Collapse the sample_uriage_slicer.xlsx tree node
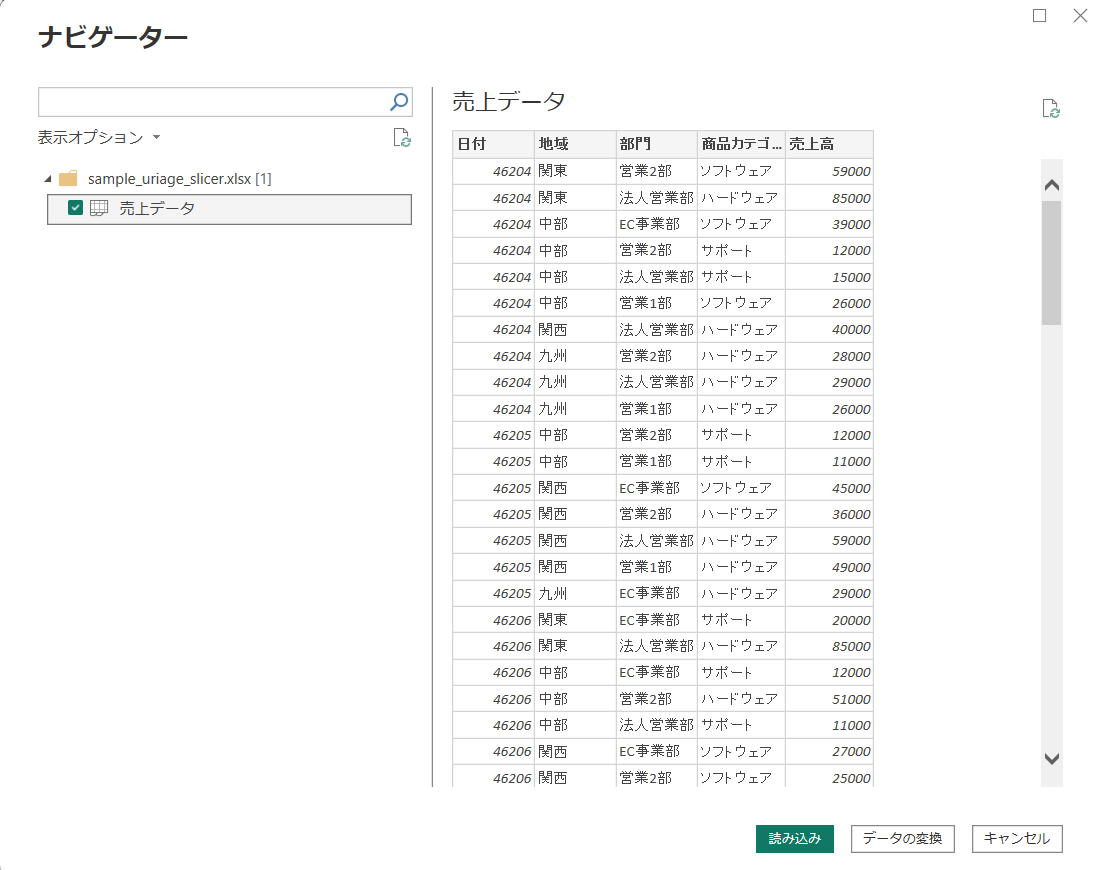This screenshot has height=870, width=1095. tap(48, 179)
